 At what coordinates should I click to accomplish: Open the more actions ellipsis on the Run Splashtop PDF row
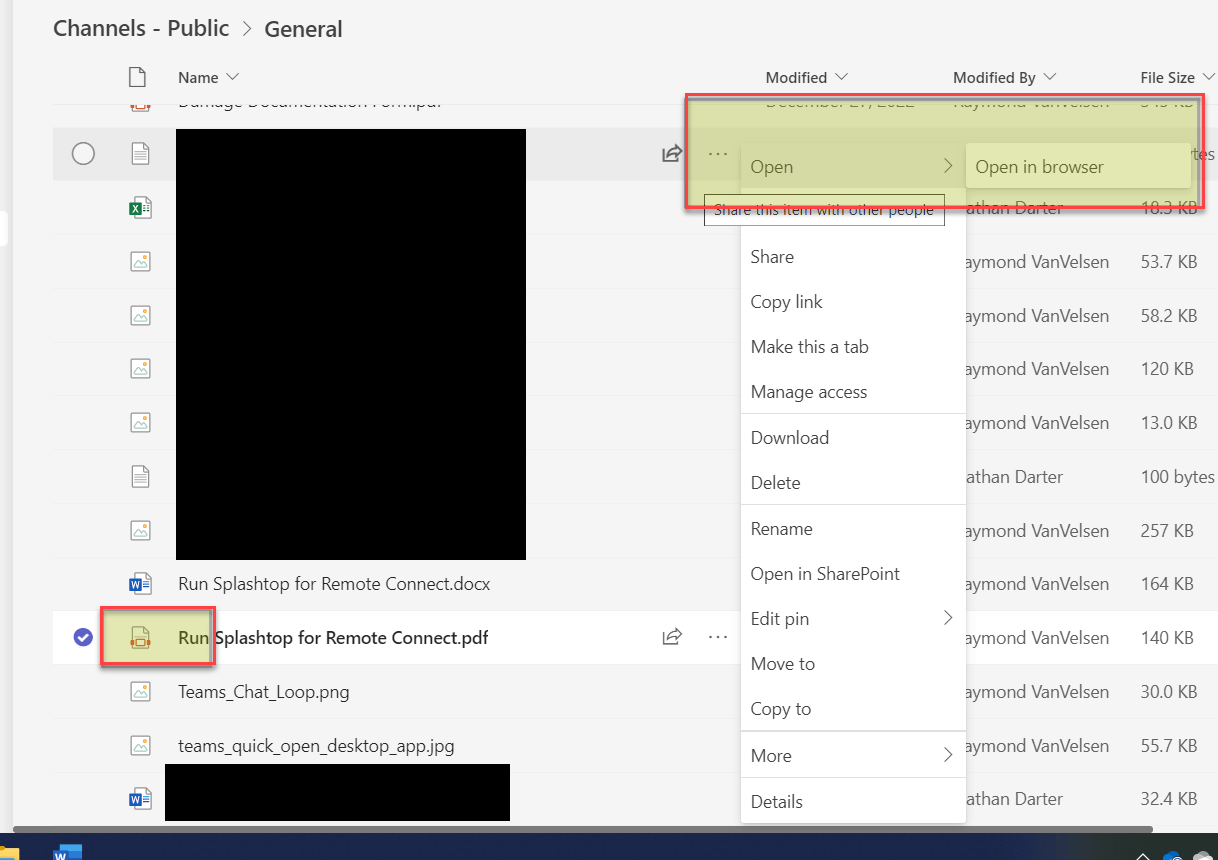tap(718, 636)
